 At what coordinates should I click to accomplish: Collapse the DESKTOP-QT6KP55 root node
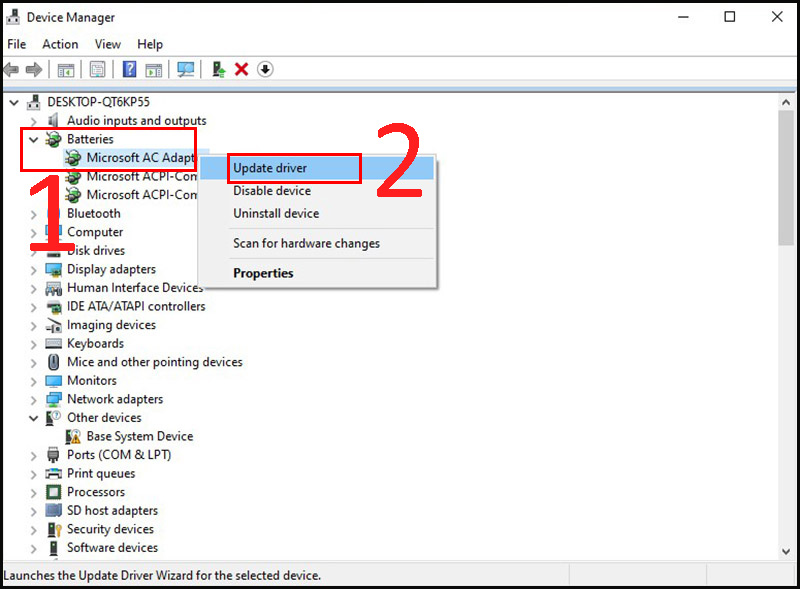(x=14, y=103)
